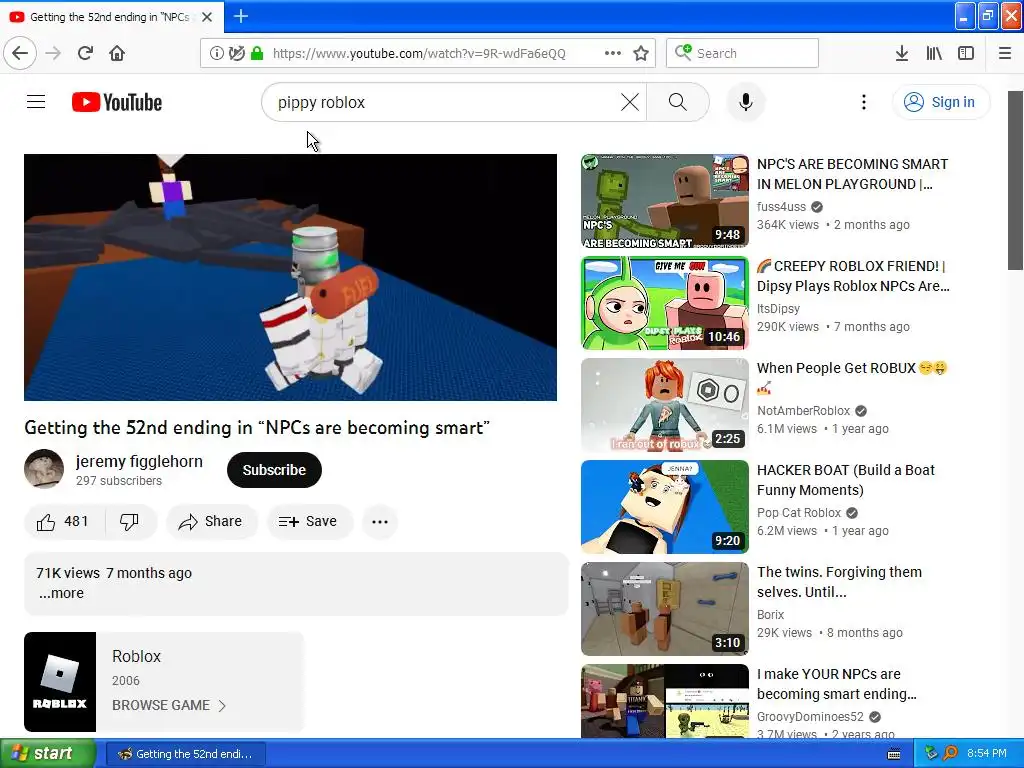The width and height of the screenshot is (1024, 768).
Task: Clear the YouTube search query
Action: coord(630,102)
